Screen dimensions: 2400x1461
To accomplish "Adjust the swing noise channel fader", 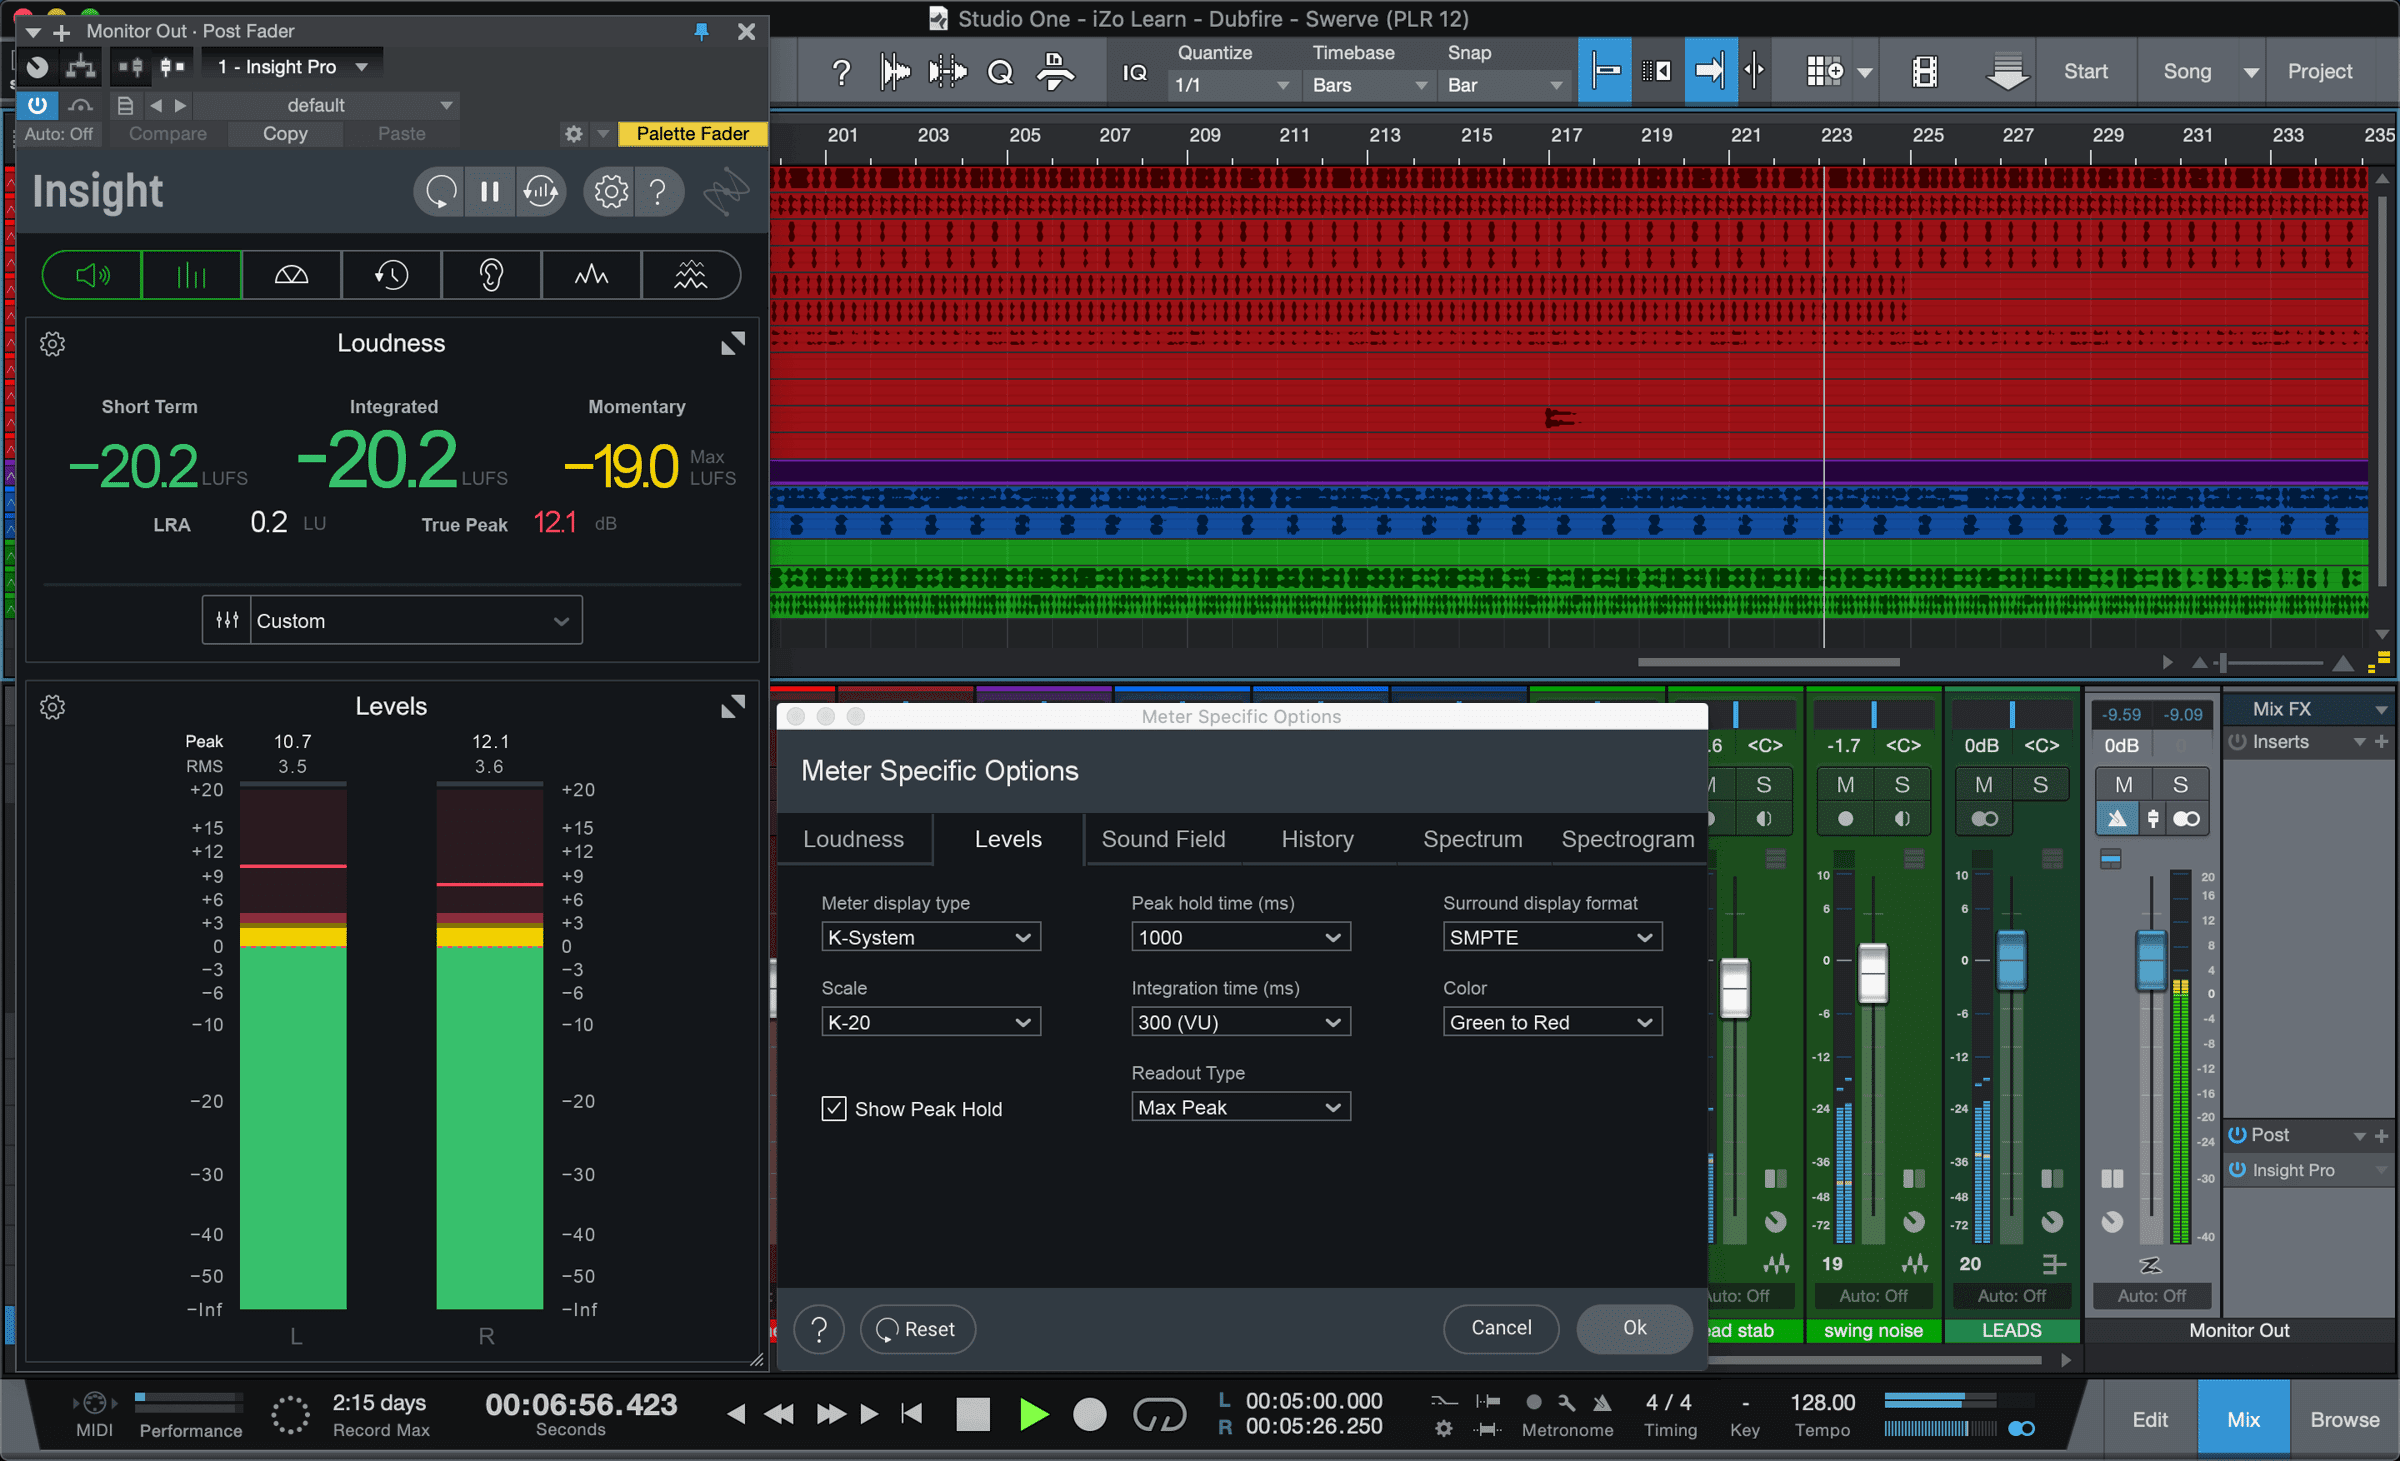I will 1872,972.
